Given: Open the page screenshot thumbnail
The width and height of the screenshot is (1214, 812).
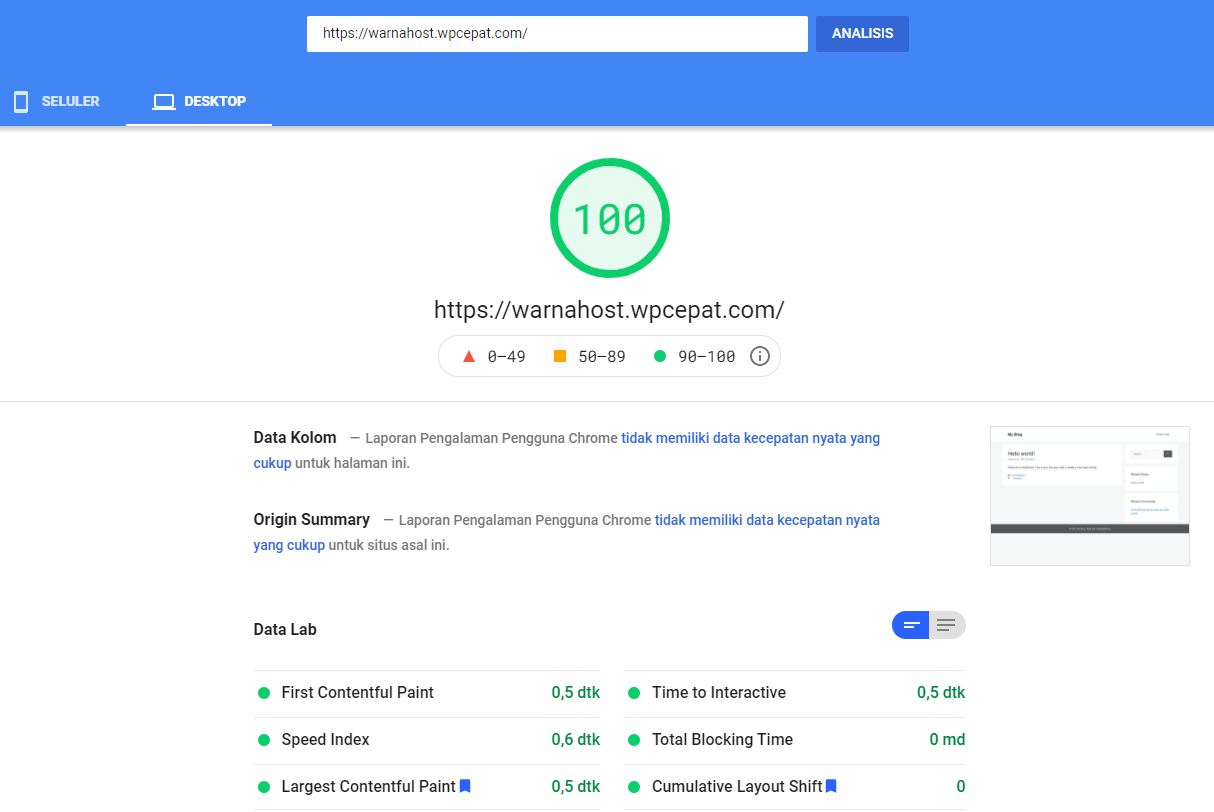Looking at the screenshot, I should (1089, 496).
